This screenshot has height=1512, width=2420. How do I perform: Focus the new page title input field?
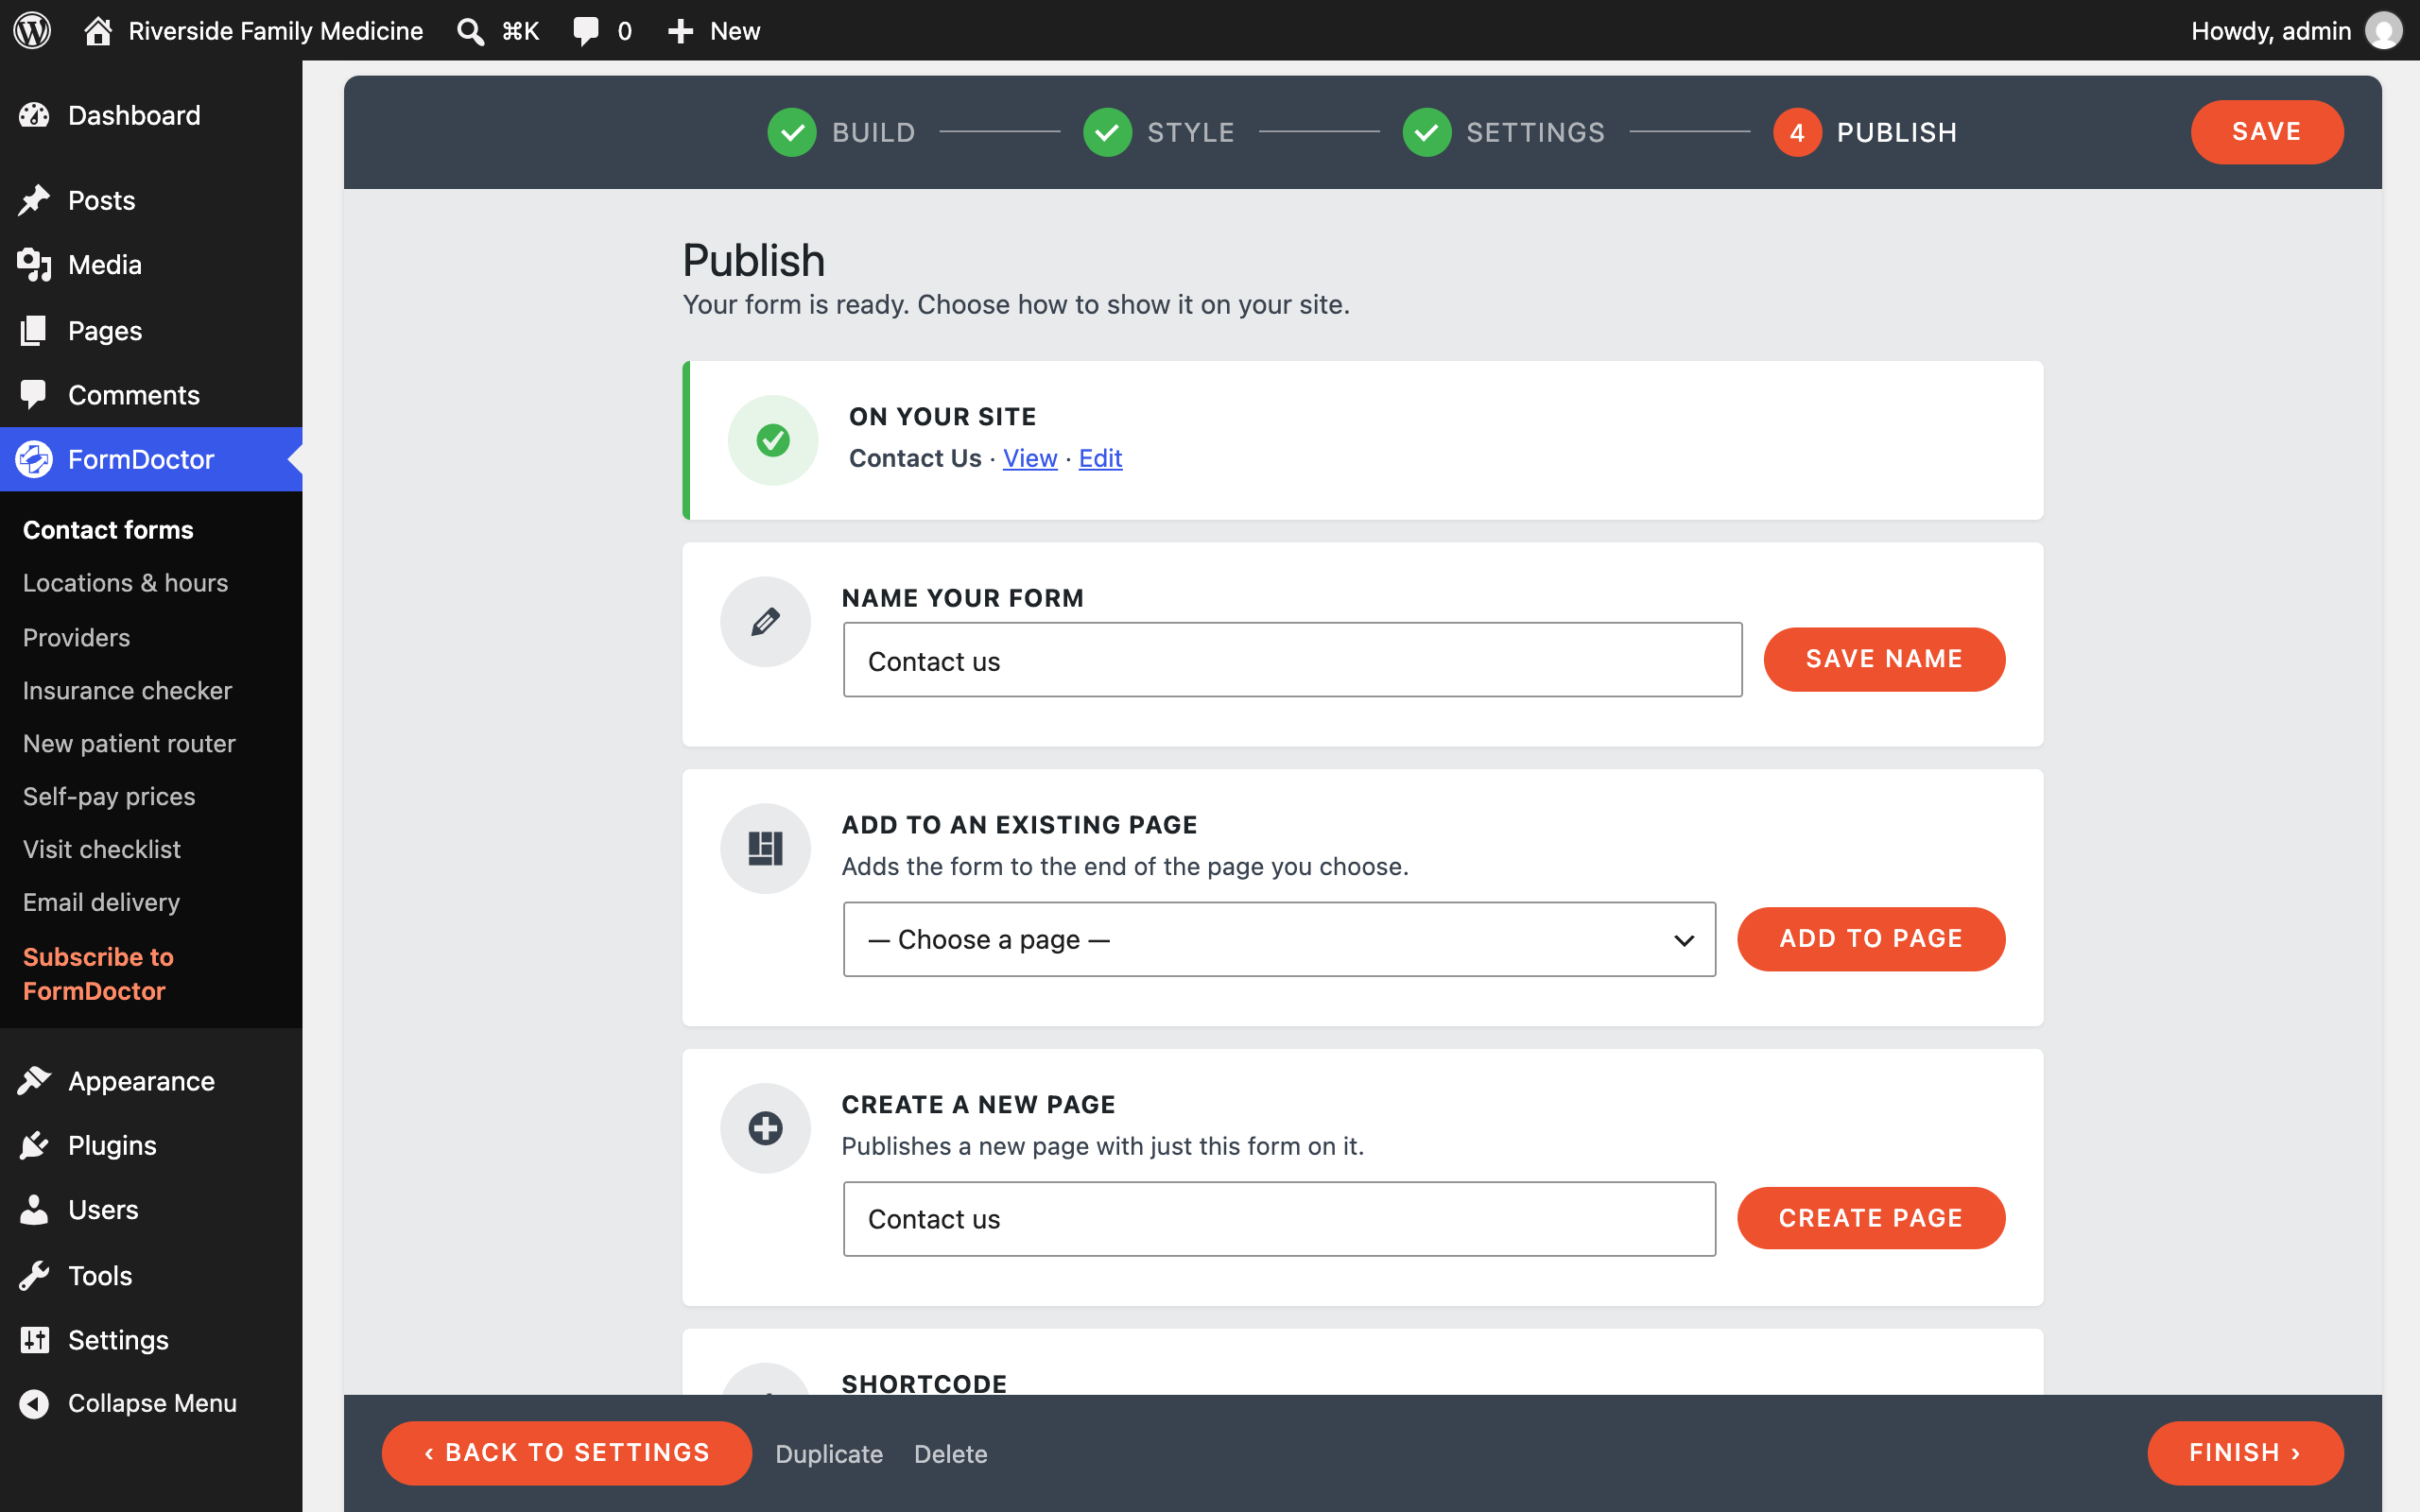pos(1279,1219)
